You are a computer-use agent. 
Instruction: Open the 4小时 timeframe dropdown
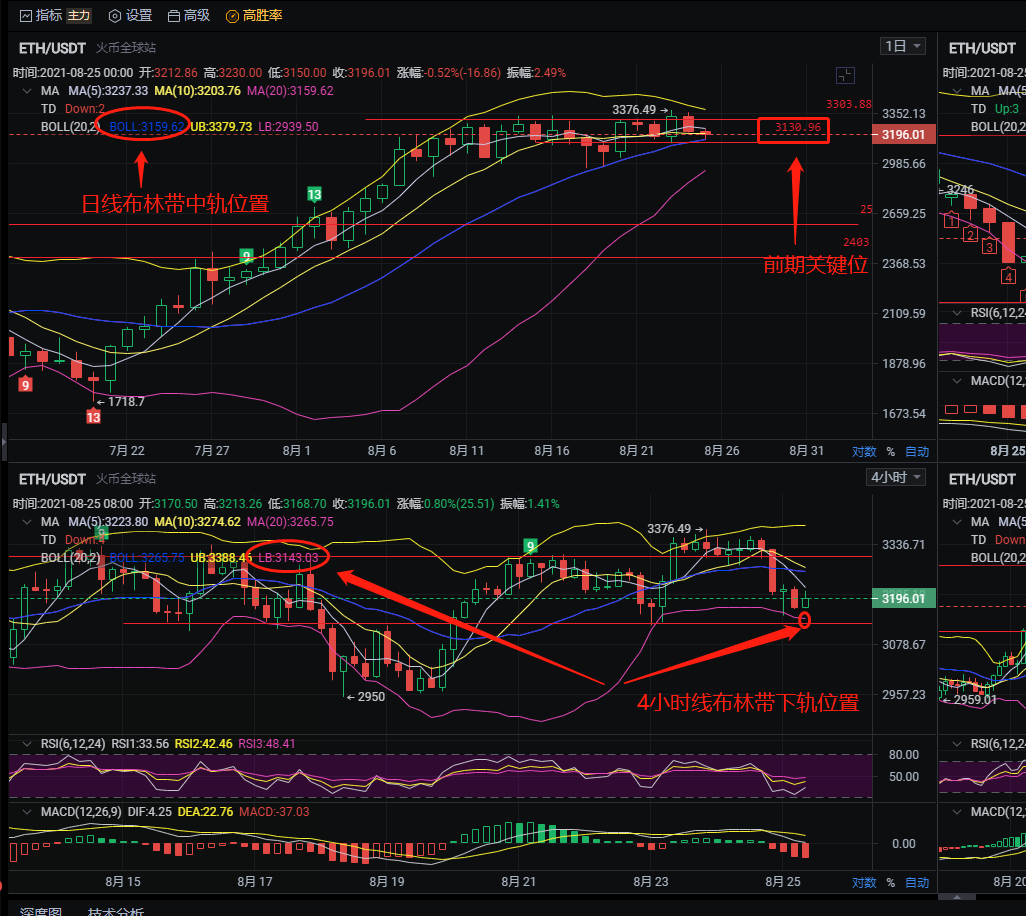(896, 477)
